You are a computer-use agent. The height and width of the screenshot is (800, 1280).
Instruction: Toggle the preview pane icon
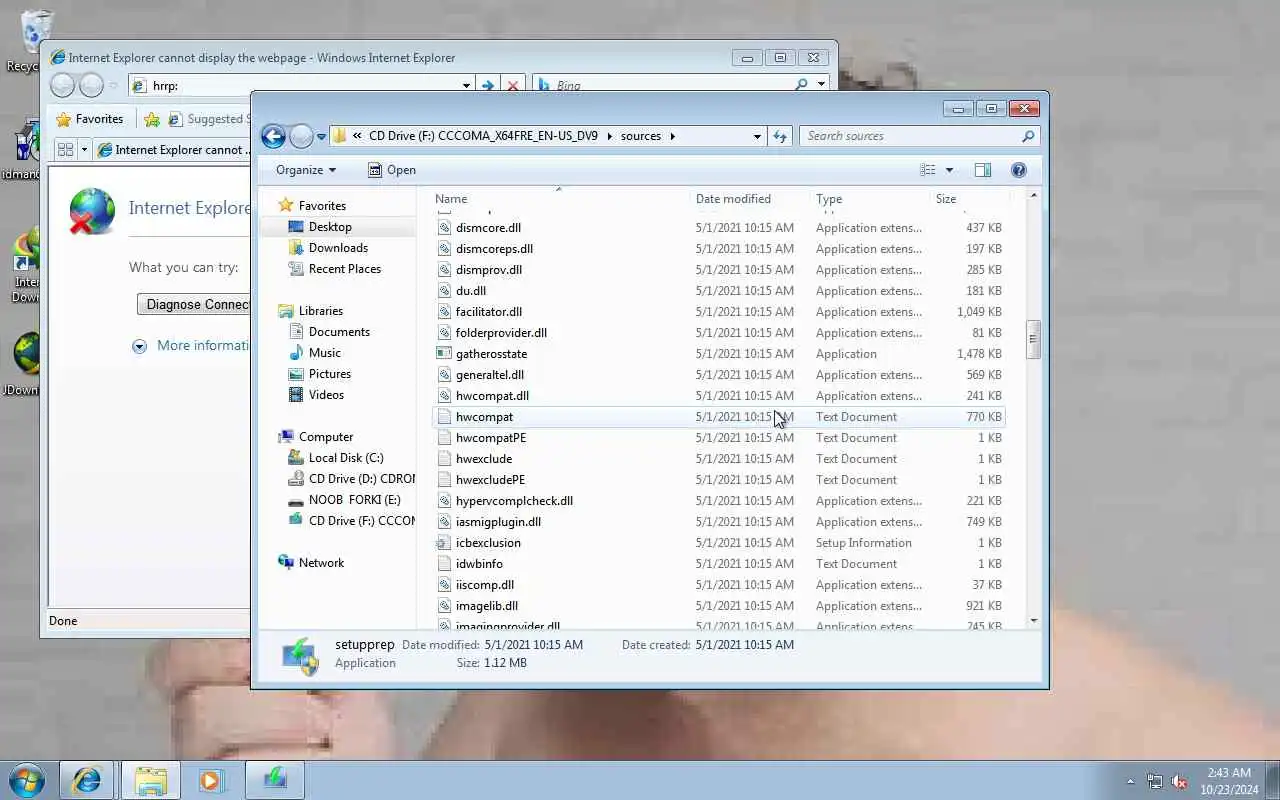click(983, 170)
